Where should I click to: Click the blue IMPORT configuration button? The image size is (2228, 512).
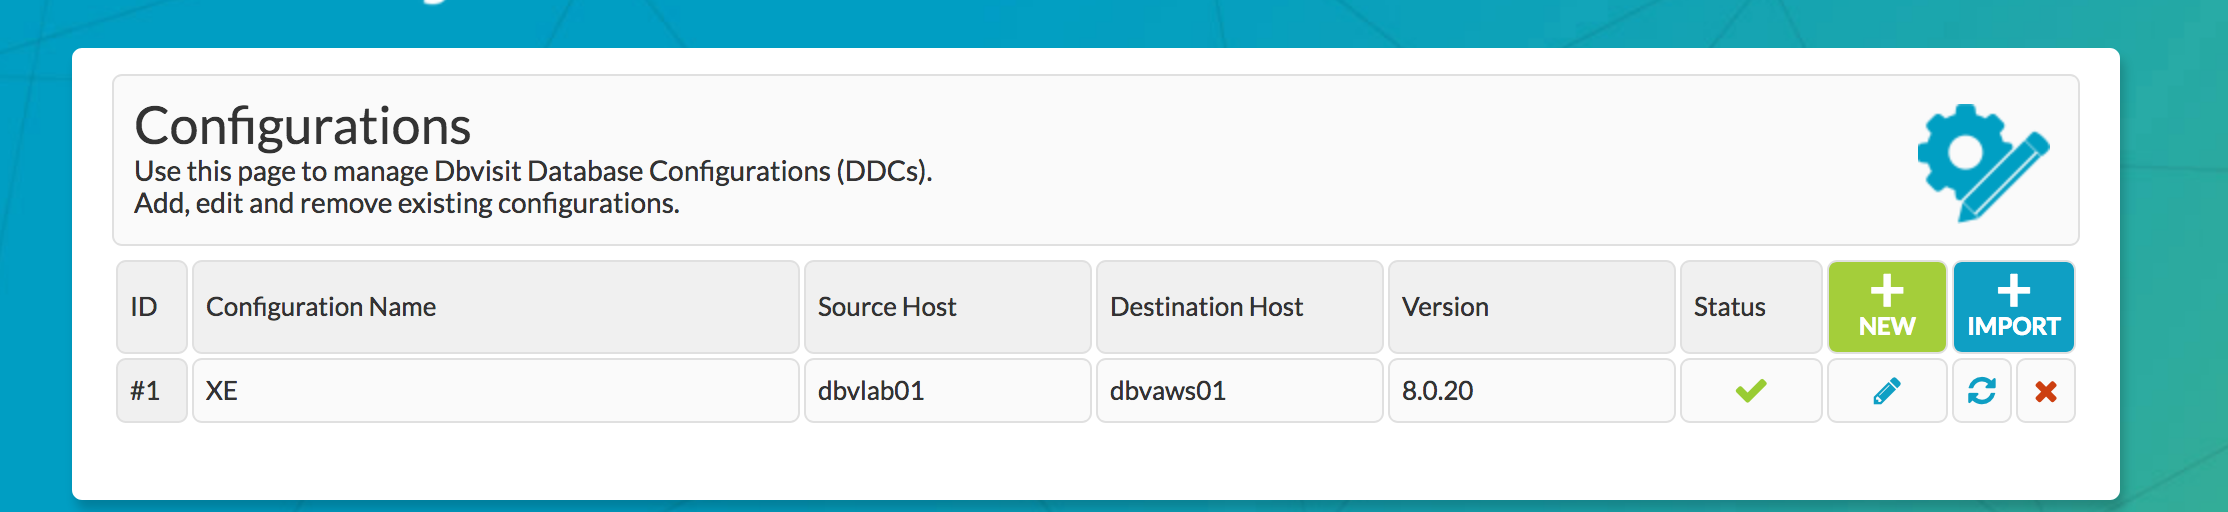2014,307
